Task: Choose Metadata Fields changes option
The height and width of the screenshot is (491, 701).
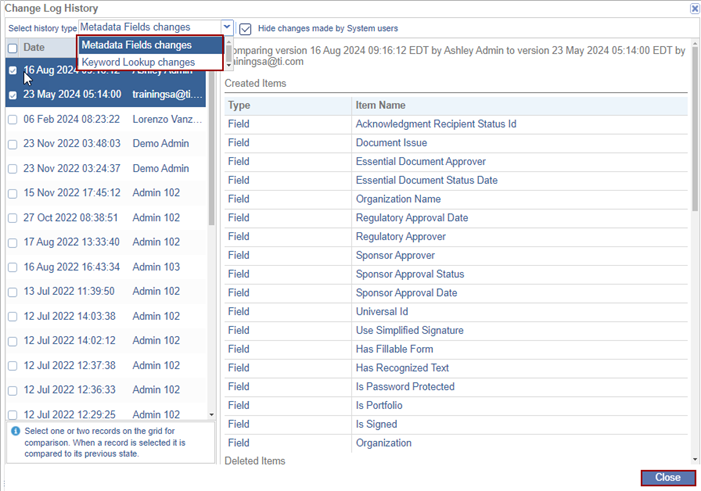Action: click(x=137, y=45)
